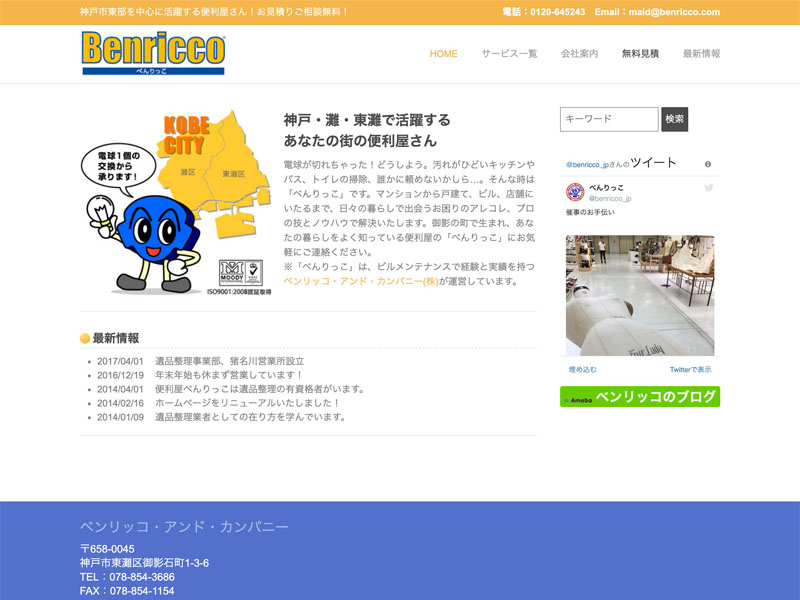Click the 最新情報 section heading
800x600 pixels.
tap(116, 338)
